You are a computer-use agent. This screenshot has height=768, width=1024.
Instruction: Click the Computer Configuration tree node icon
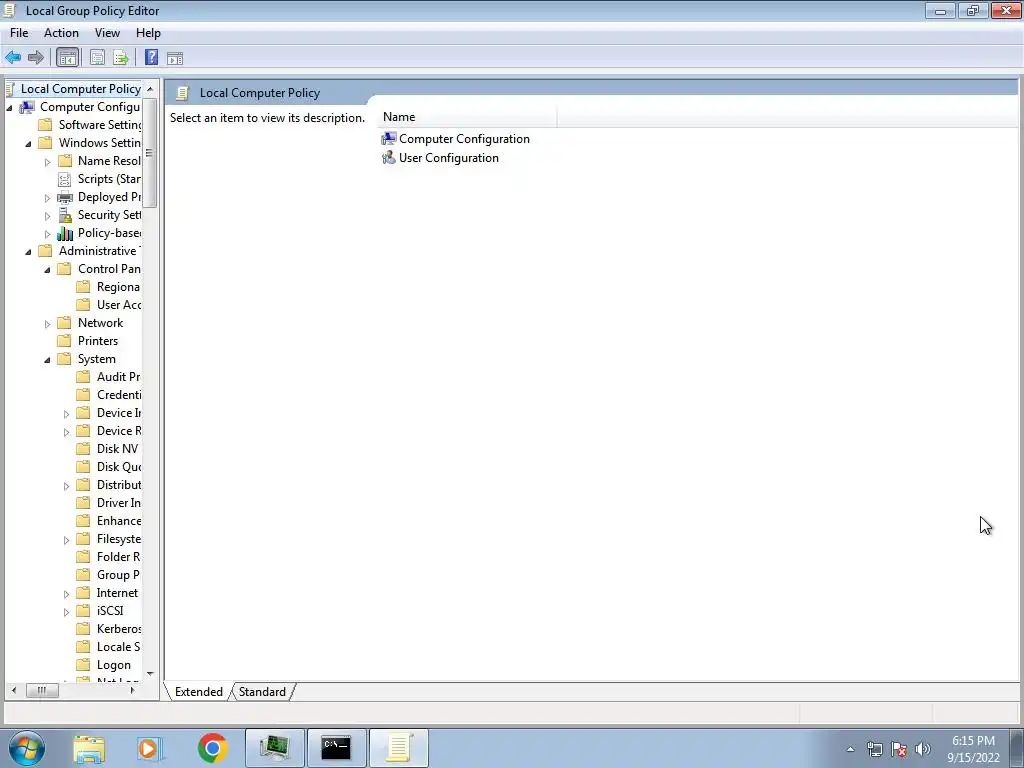coord(27,106)
